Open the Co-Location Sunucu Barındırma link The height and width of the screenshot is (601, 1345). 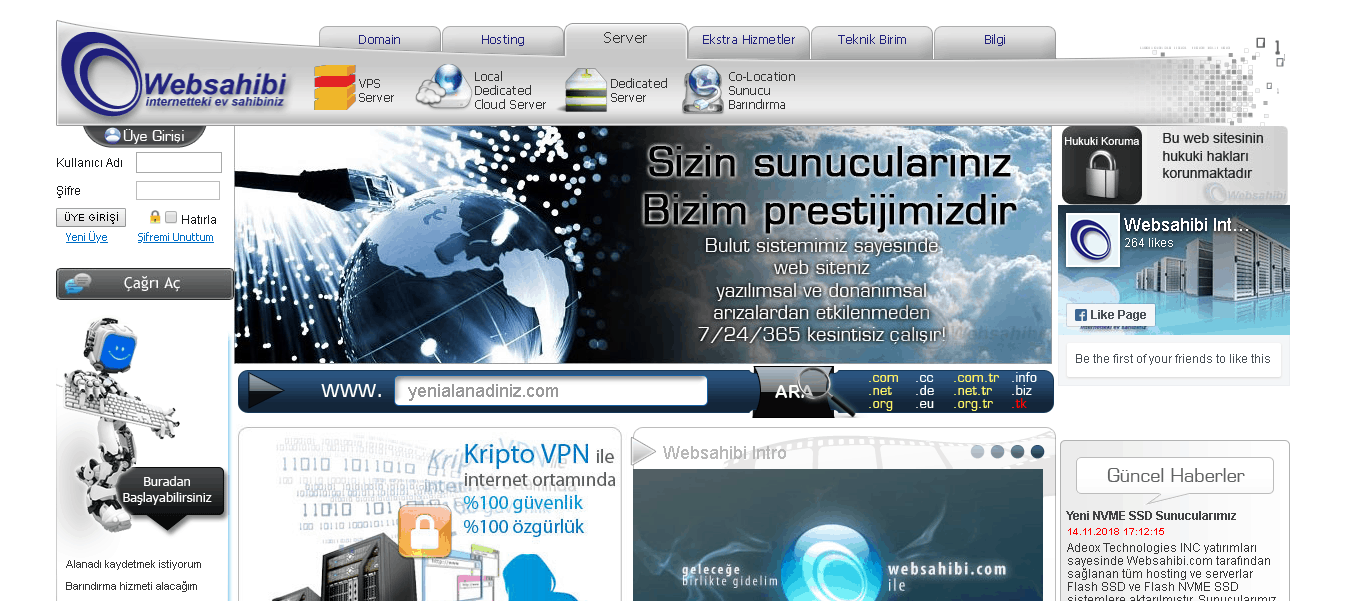tap(761, 91)
